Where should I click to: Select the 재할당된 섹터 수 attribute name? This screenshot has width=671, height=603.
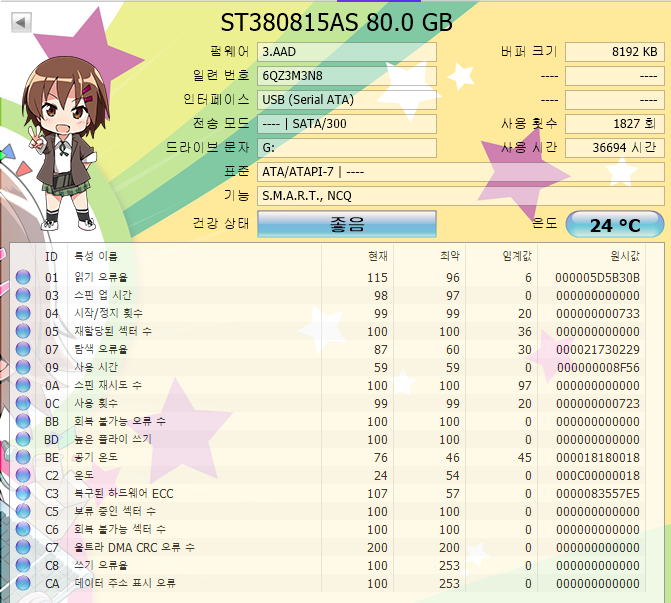point(113,331)
